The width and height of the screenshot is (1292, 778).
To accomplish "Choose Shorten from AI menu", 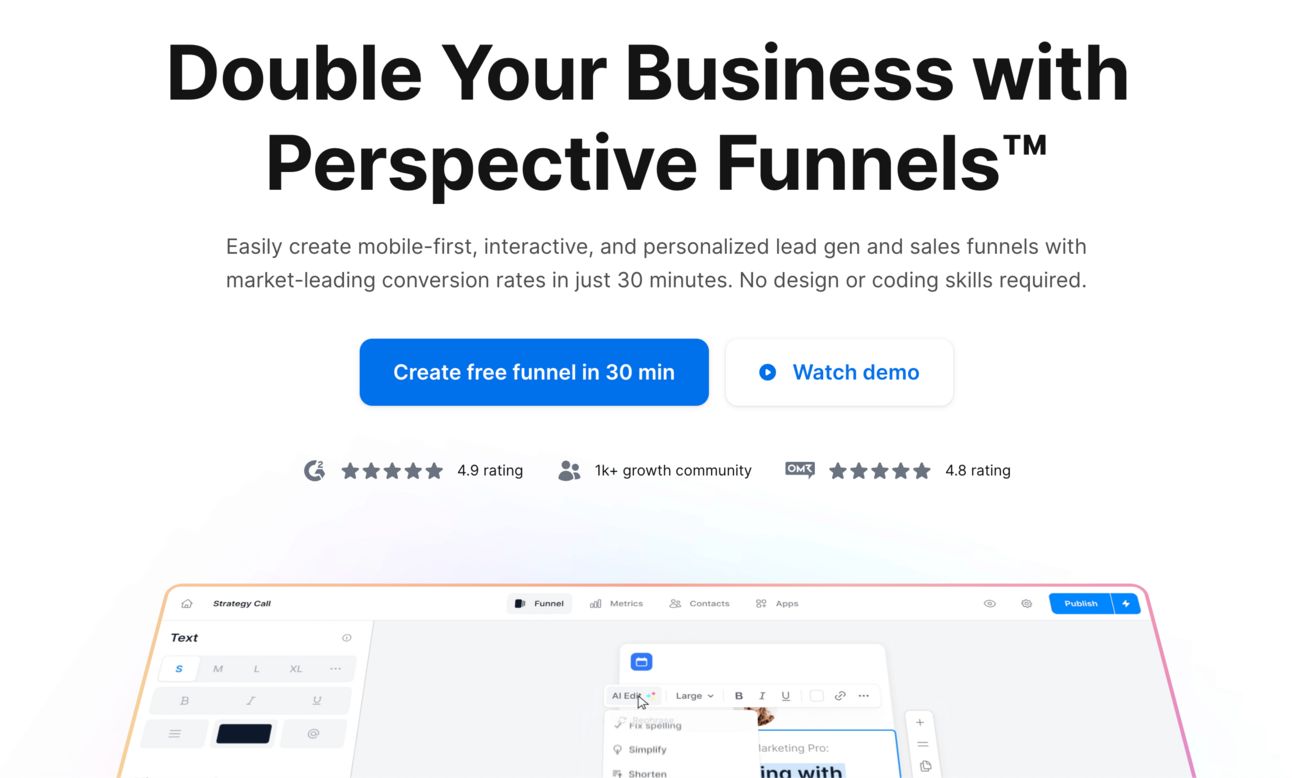I will pos(640,773).
